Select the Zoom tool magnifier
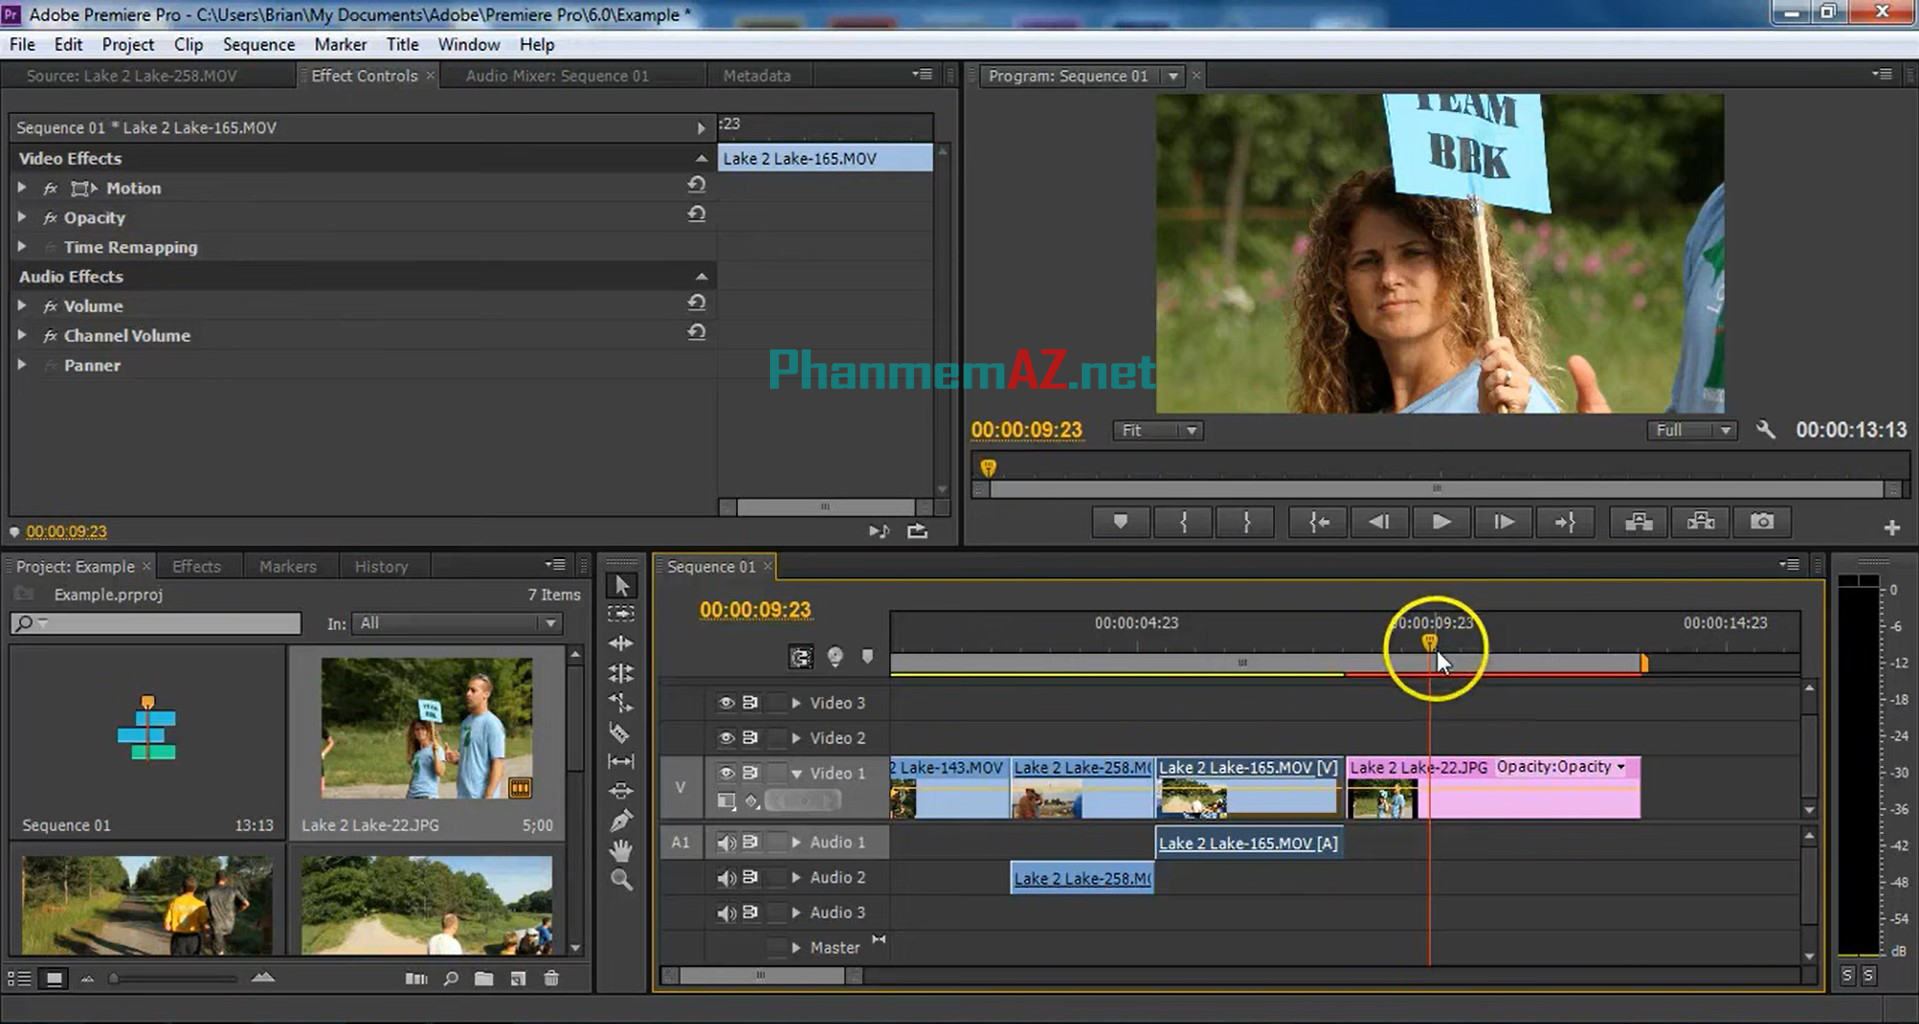This screenshot has width=1919, height=1024. 621,880
